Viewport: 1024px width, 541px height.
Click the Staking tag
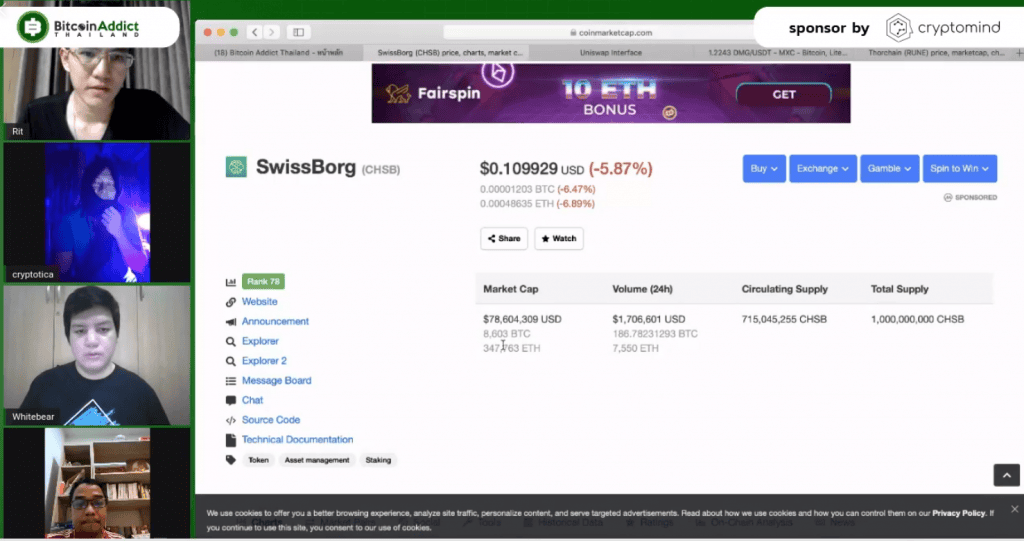[378, 460]
